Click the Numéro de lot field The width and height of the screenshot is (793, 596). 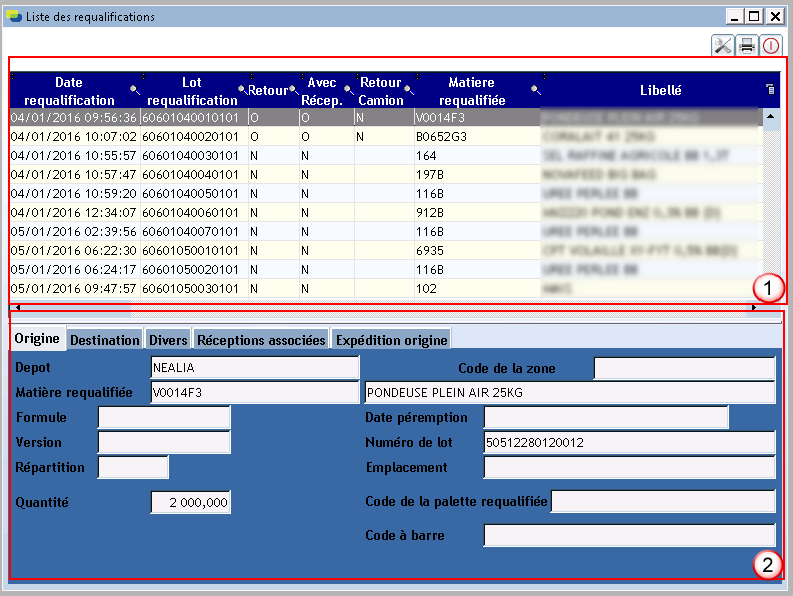(629, 442)
